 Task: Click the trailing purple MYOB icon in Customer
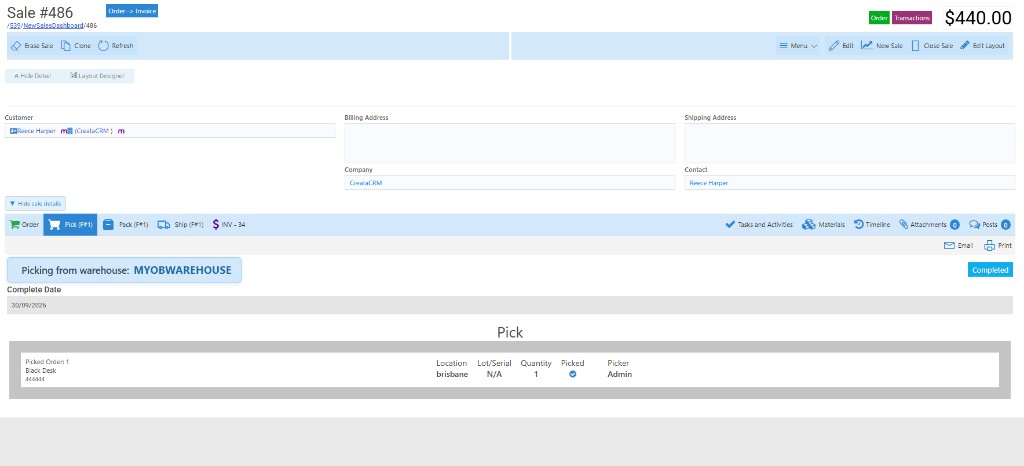coord(121,131)
